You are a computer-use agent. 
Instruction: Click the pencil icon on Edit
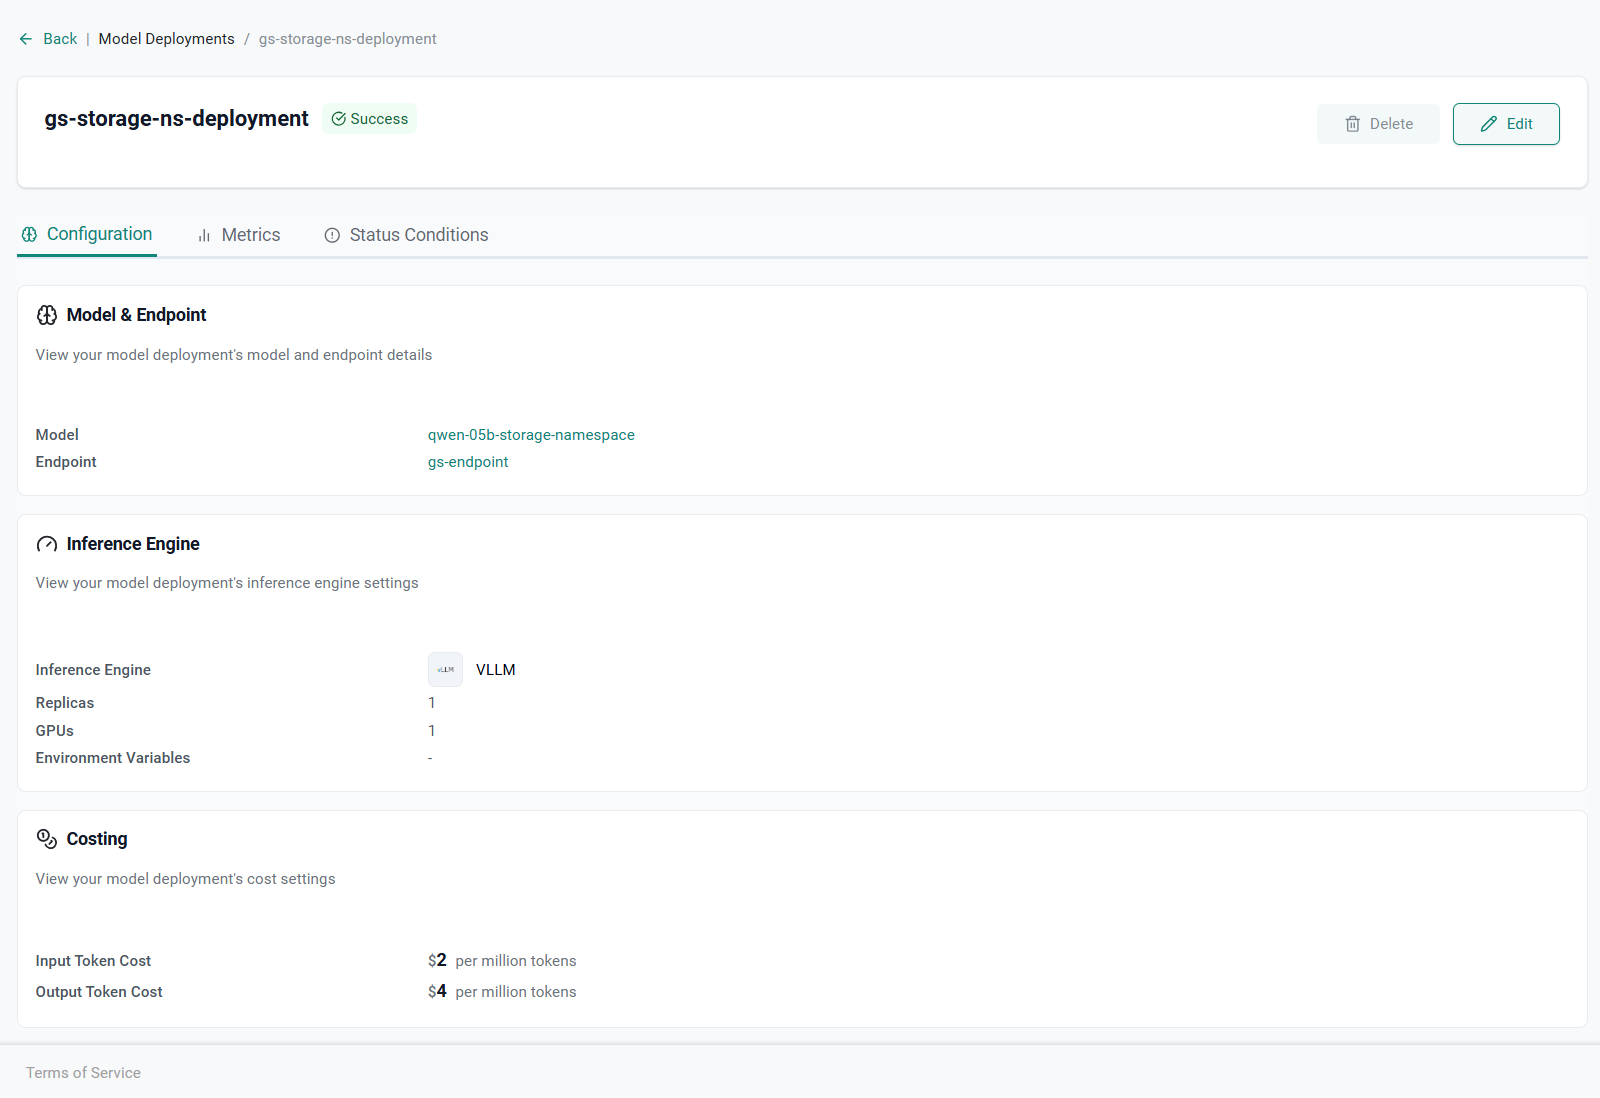click(1489, 124)
